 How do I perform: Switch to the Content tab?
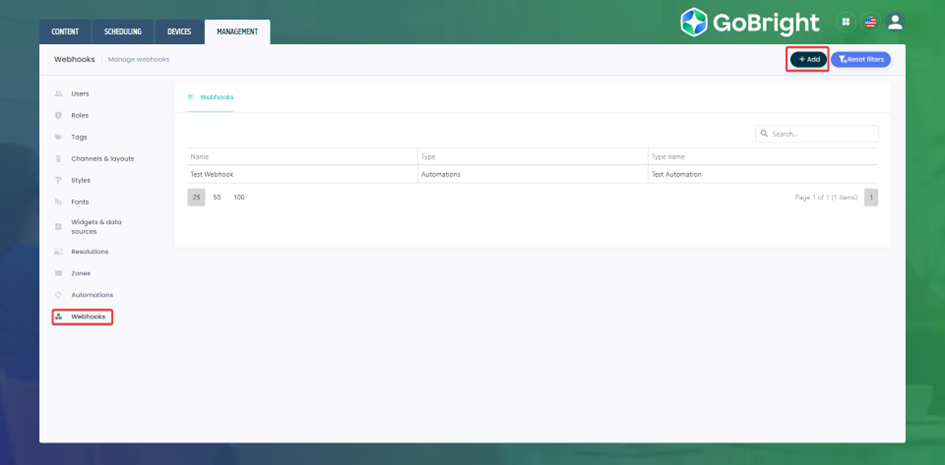pos(65,32)
